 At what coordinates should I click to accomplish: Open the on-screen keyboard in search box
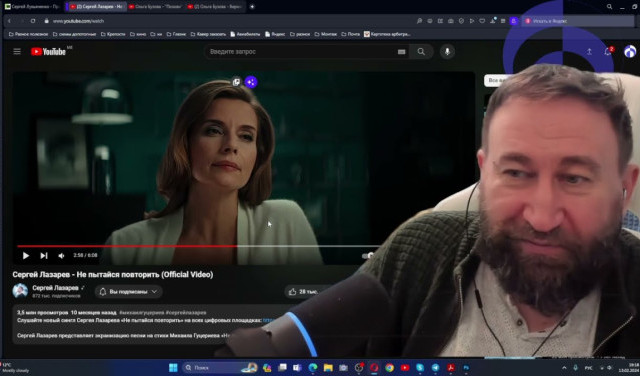pos(402,52)
